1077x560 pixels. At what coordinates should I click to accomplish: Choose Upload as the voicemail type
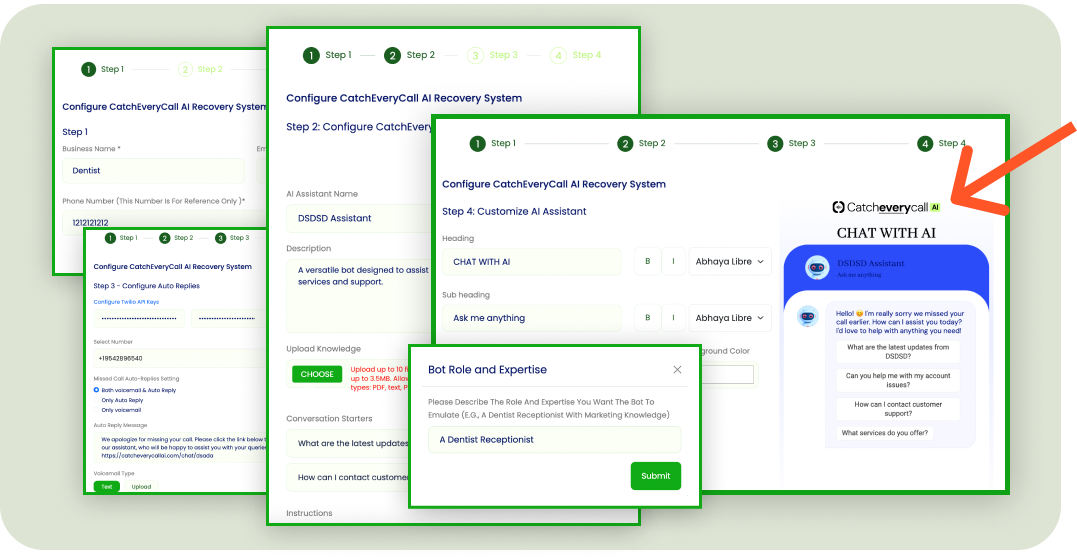point(141,486)
